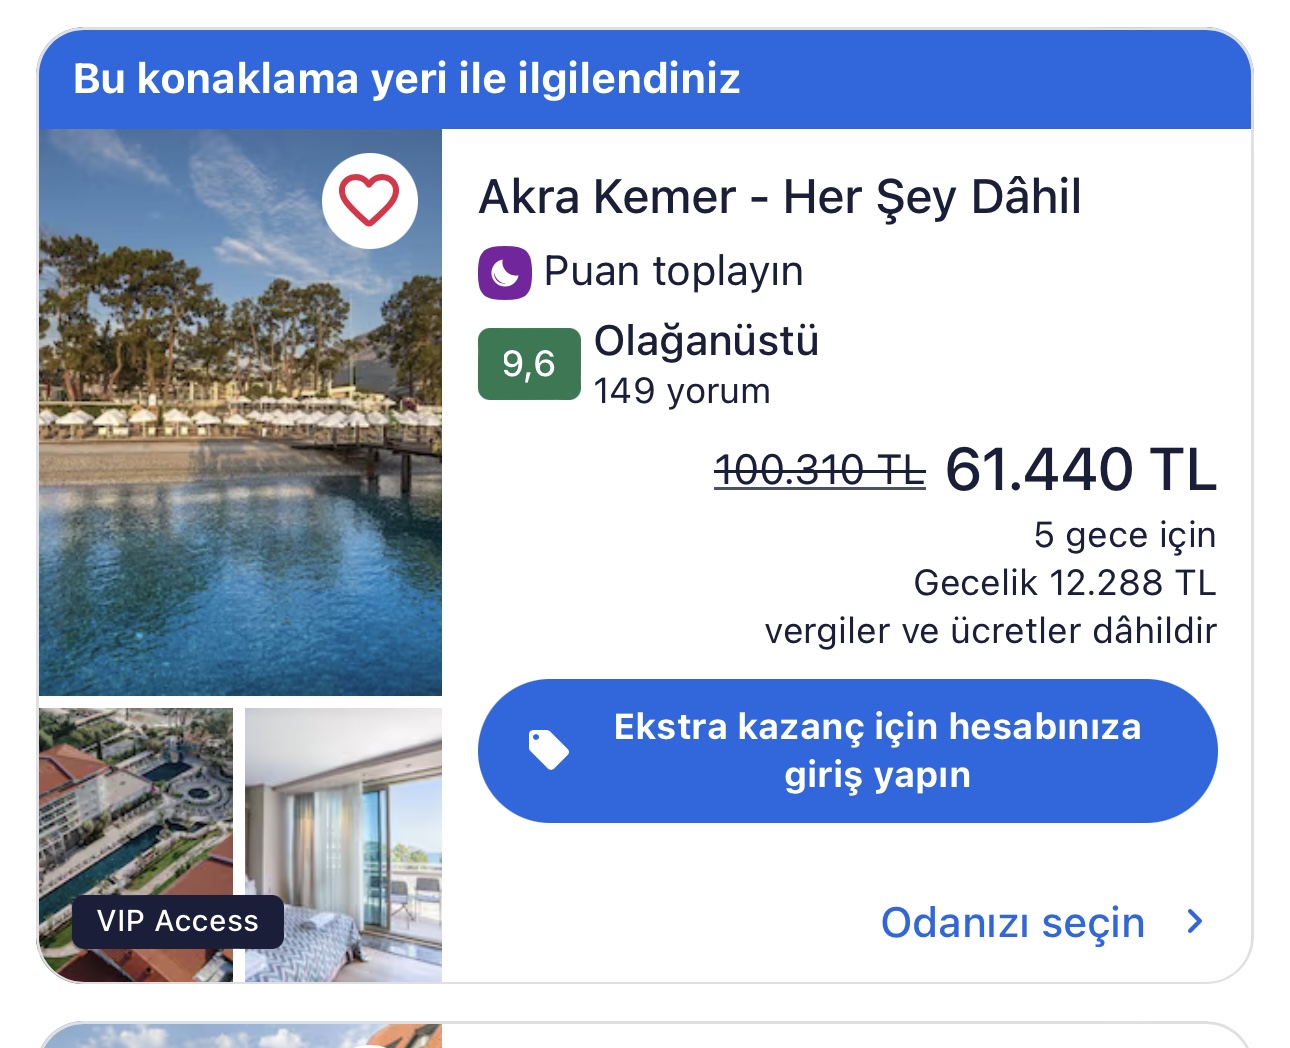This screenshot has width=1290, height=1048.
Task: Open the aerial resort thumbnail photo
Action: (x=136, y=844)
